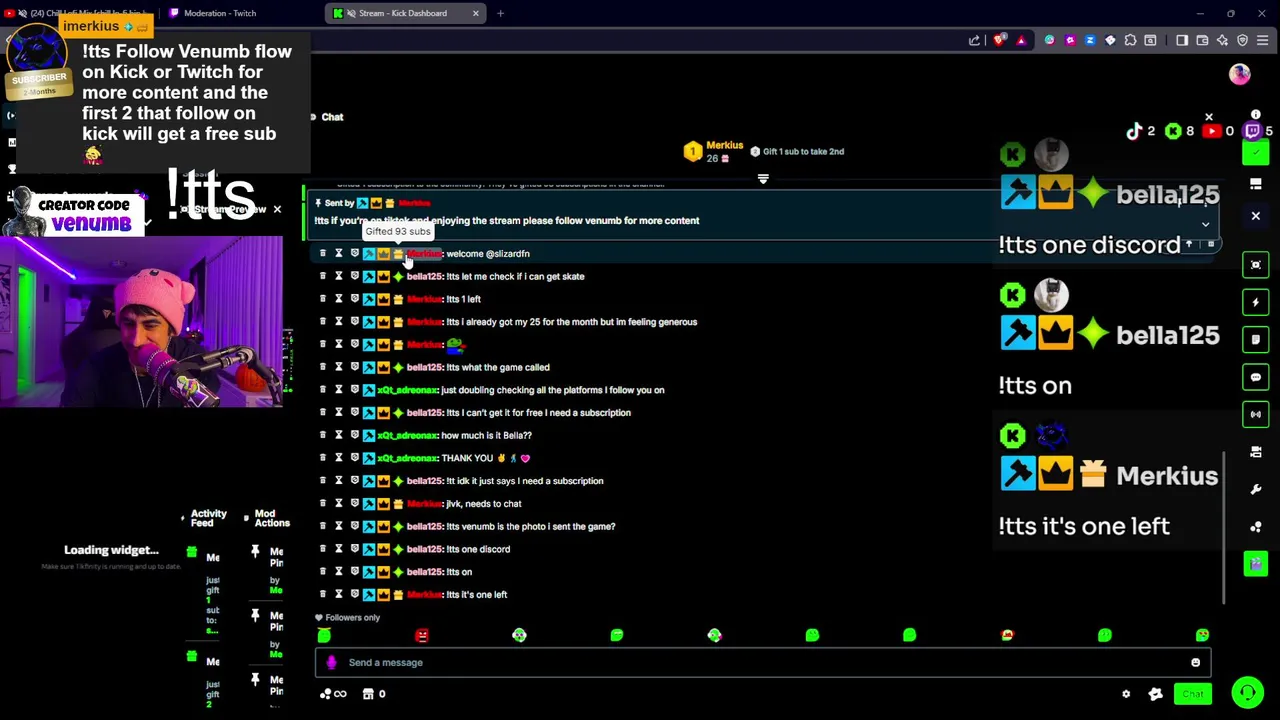Open the user profile avatar menu
Viewport: 1280px width, 720px height.
pyautogui.click(x=1240, y=74)
